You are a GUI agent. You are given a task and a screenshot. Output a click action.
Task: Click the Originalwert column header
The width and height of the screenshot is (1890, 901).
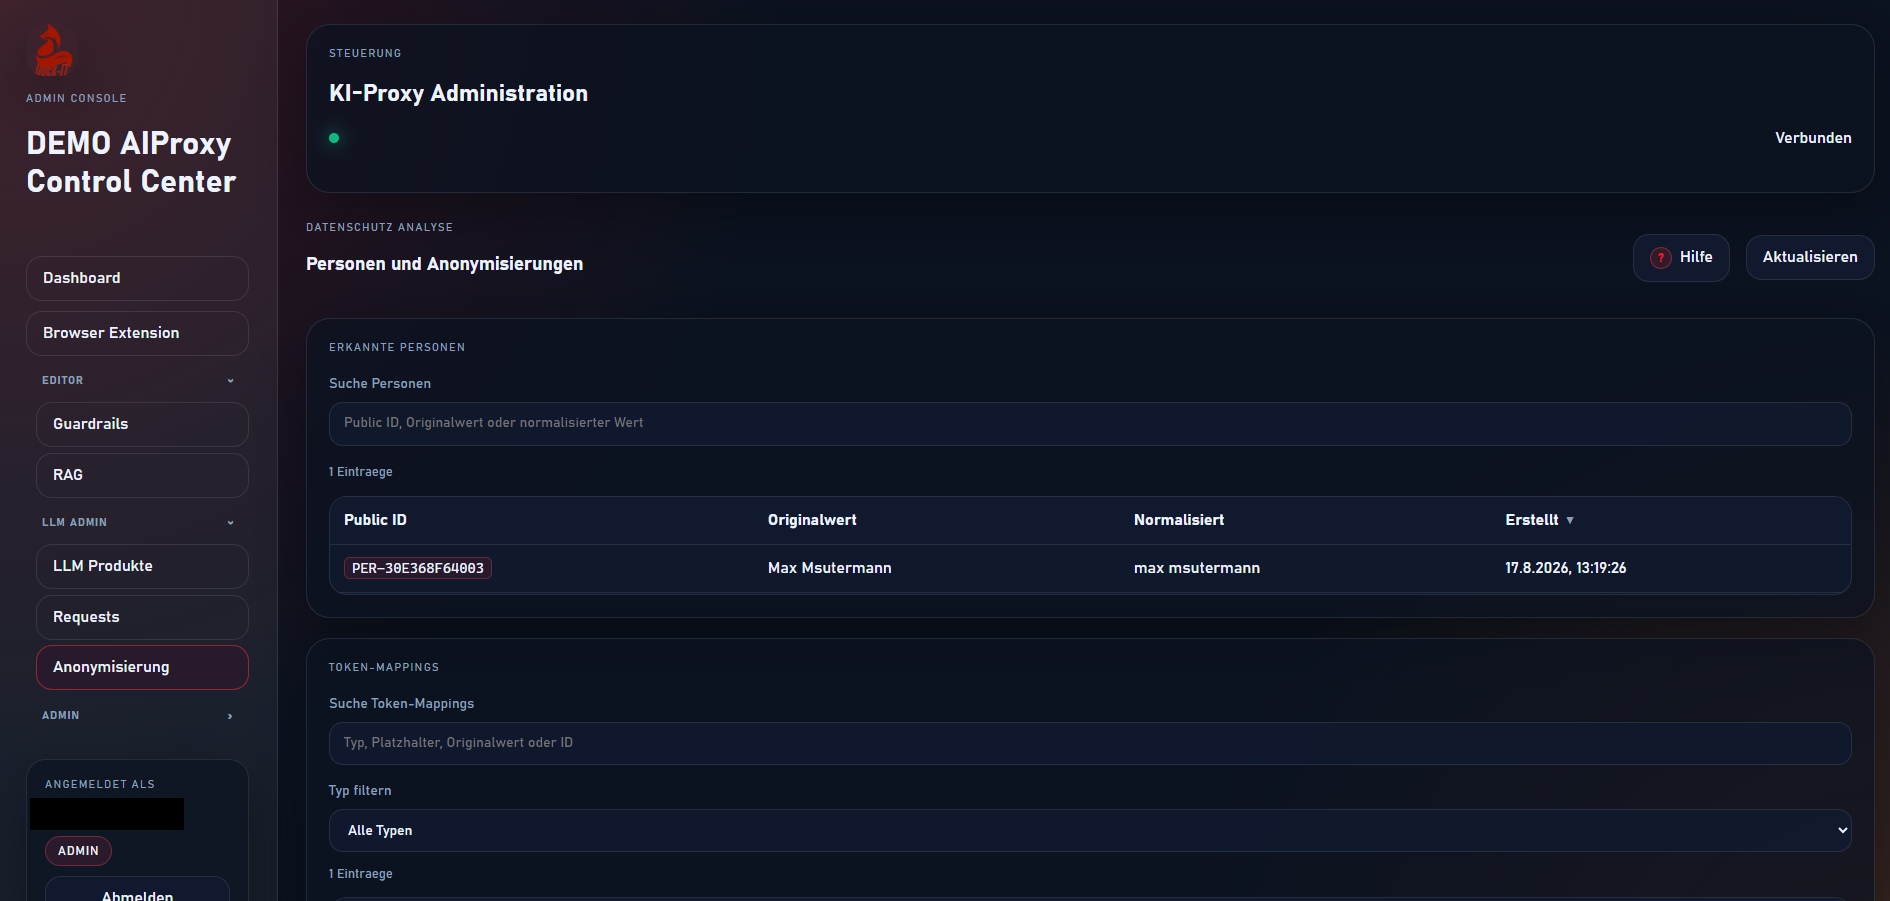pyautogui.click(x=812, y=520)
